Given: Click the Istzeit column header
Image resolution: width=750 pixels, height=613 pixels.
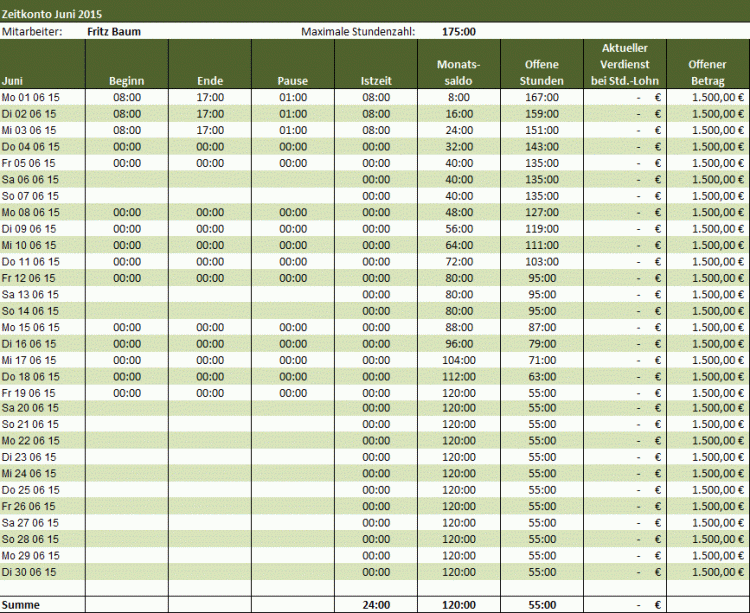Looking at the screenshot, I should coord(376,81).
